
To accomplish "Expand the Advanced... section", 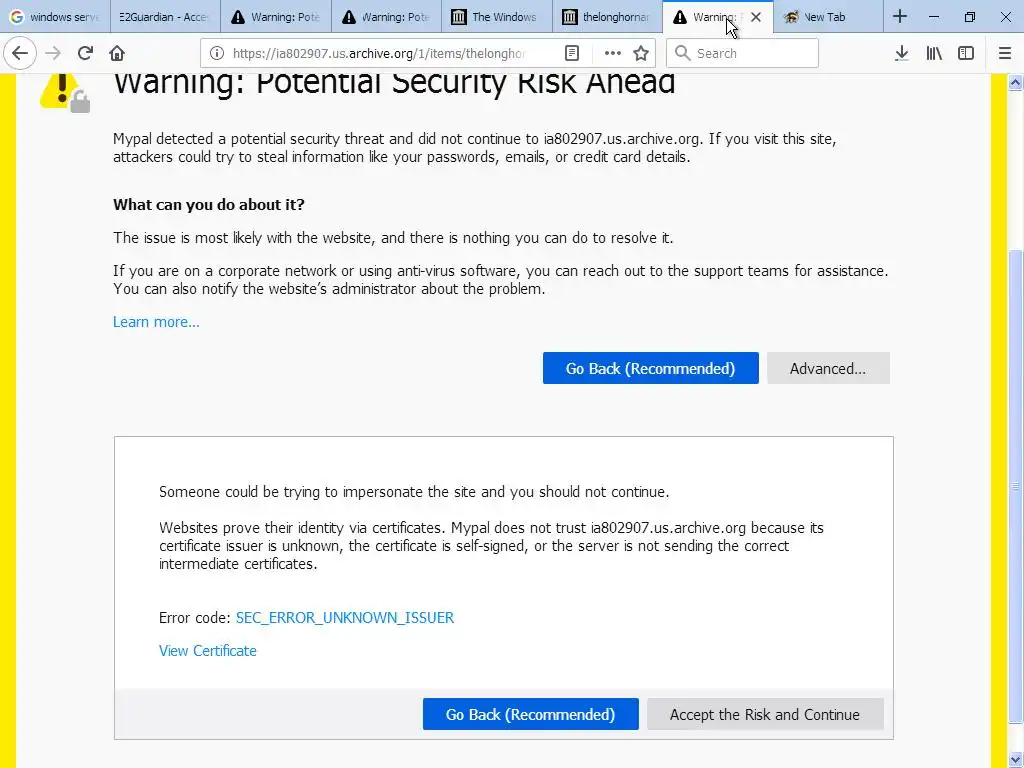I will pos(827,368).
